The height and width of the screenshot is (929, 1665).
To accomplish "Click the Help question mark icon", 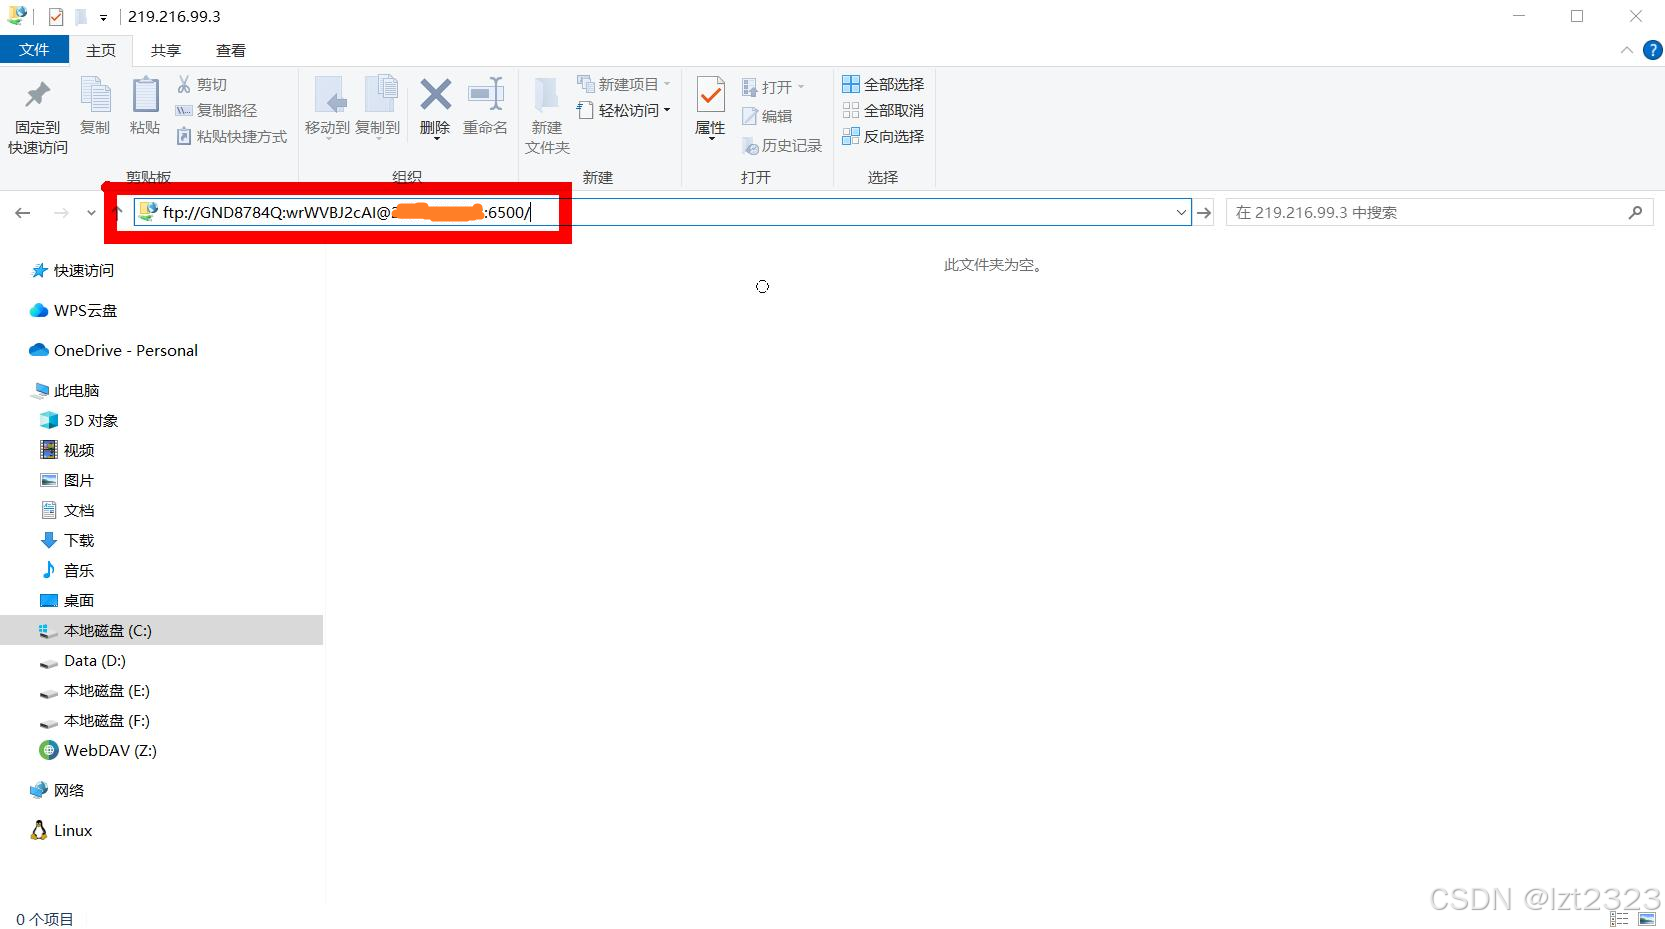I will point(1652,50).
